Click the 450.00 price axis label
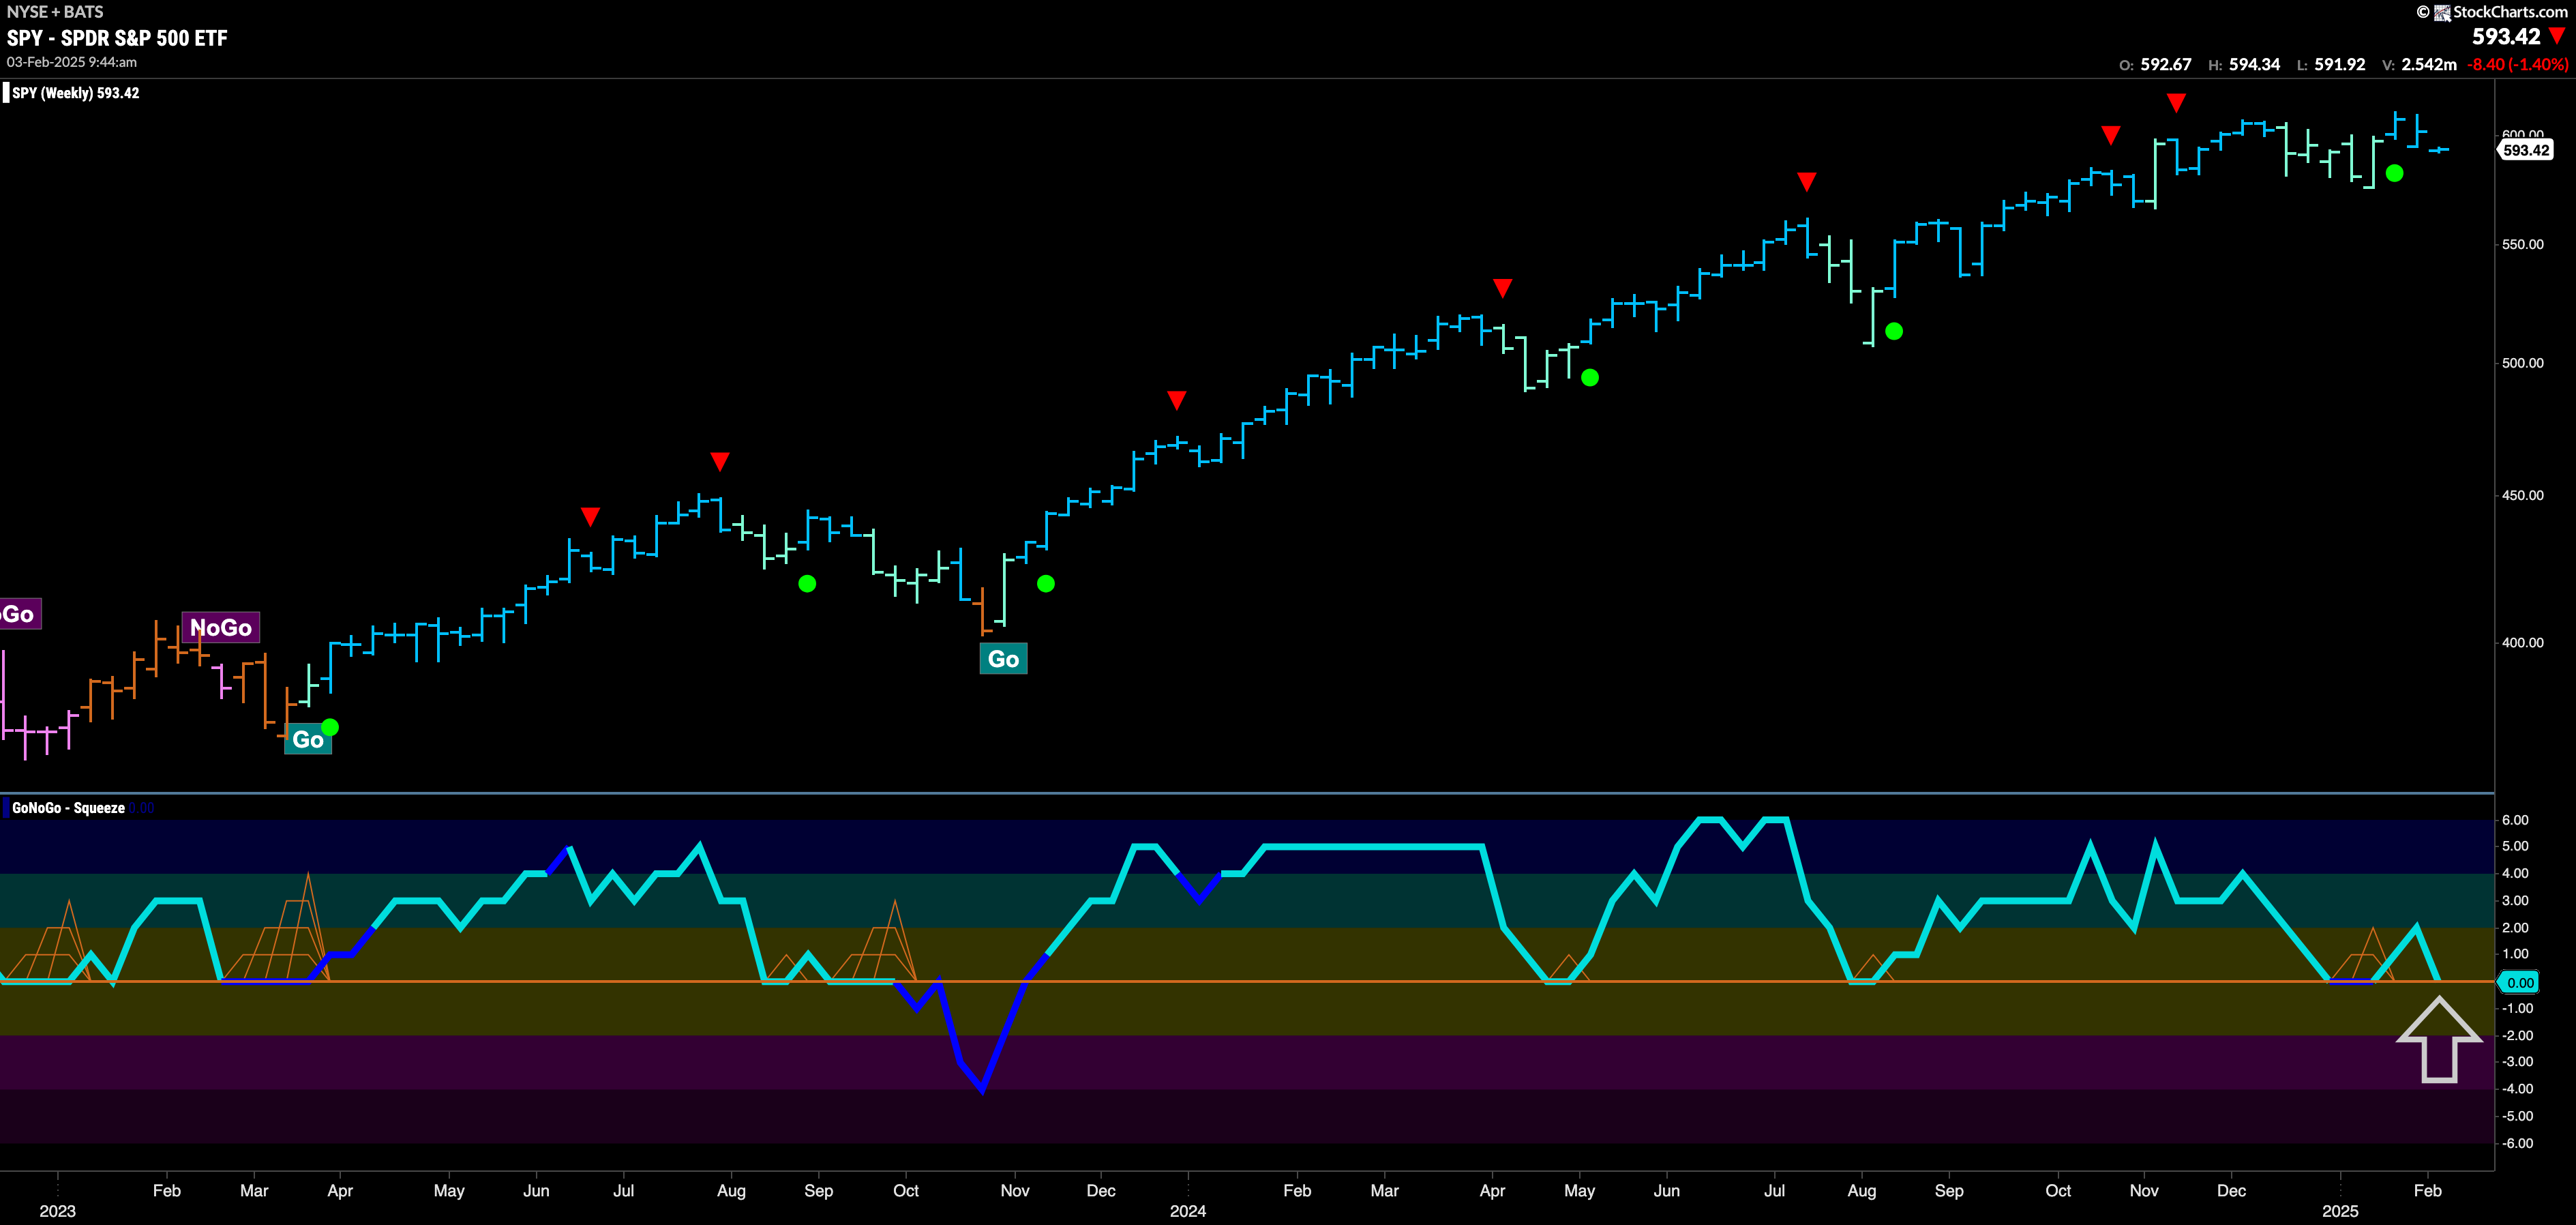The height and width of the screenshot is (1225, 2576). [x=2523, y=495]
